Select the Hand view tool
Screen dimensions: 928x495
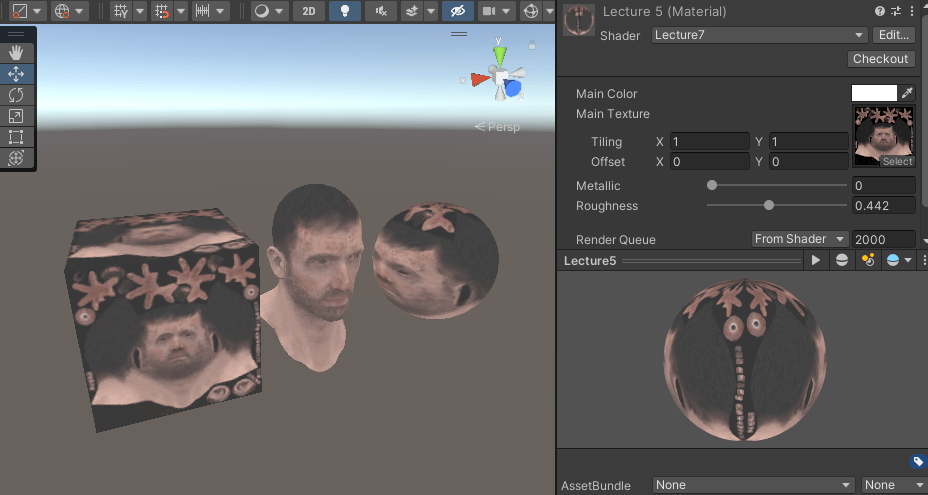tap(16, 53)
